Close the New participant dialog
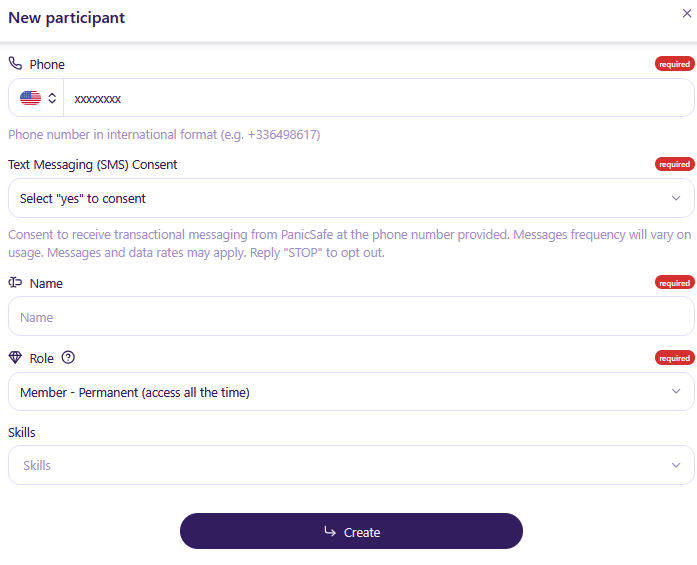Image resolution: width=697 pixels, height=565 pixels. (687, 14)
